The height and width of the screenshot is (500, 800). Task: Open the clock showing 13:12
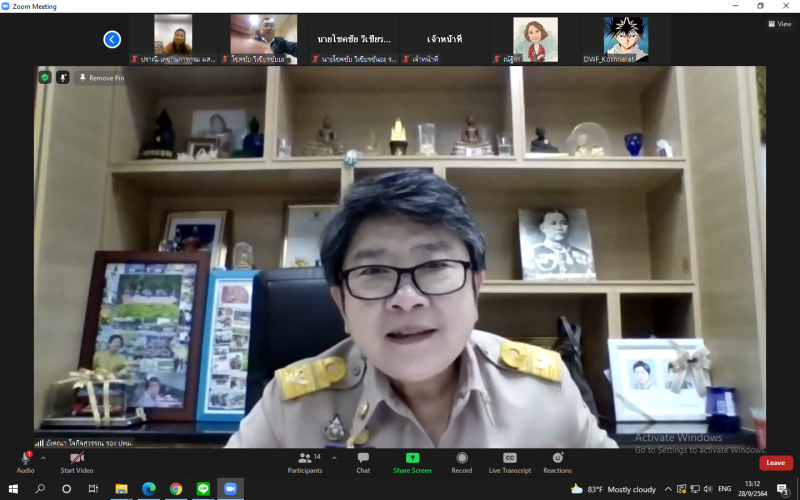753,489
